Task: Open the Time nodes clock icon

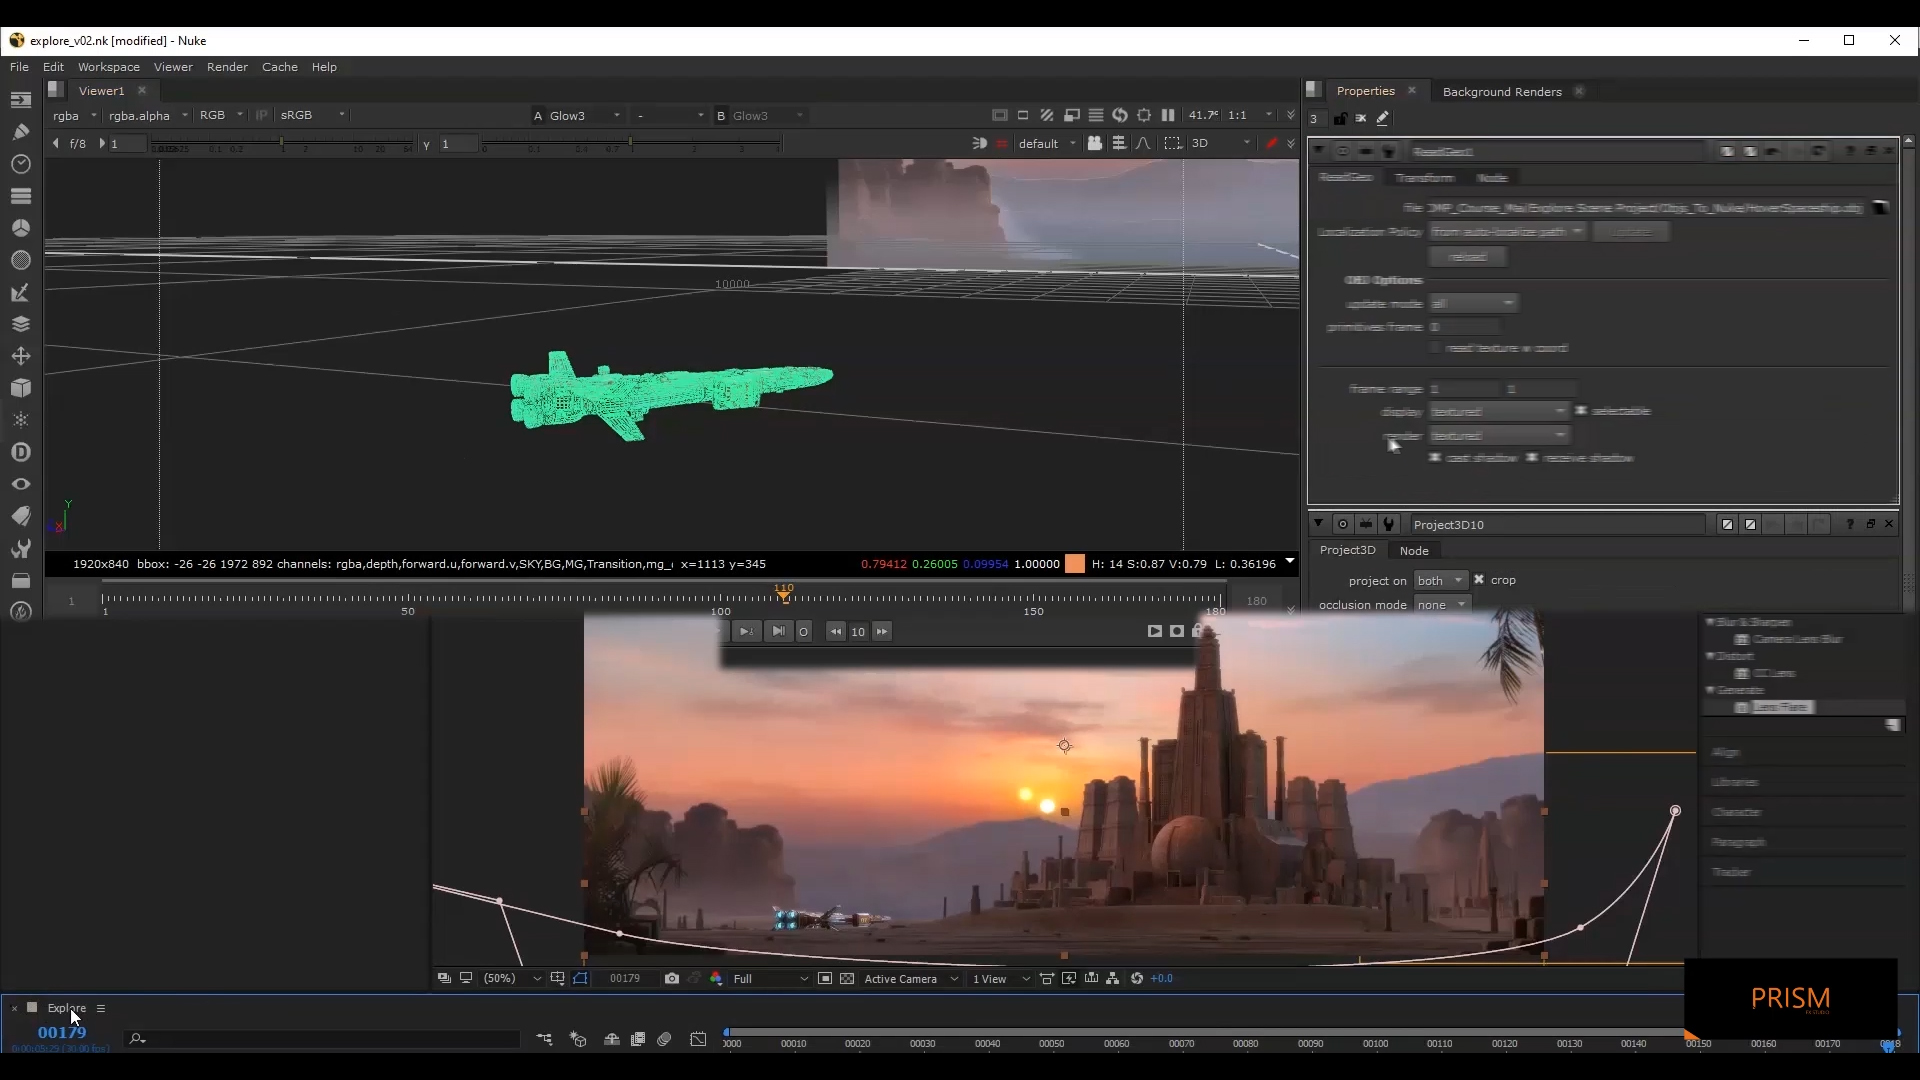Action: coord(20,164)
